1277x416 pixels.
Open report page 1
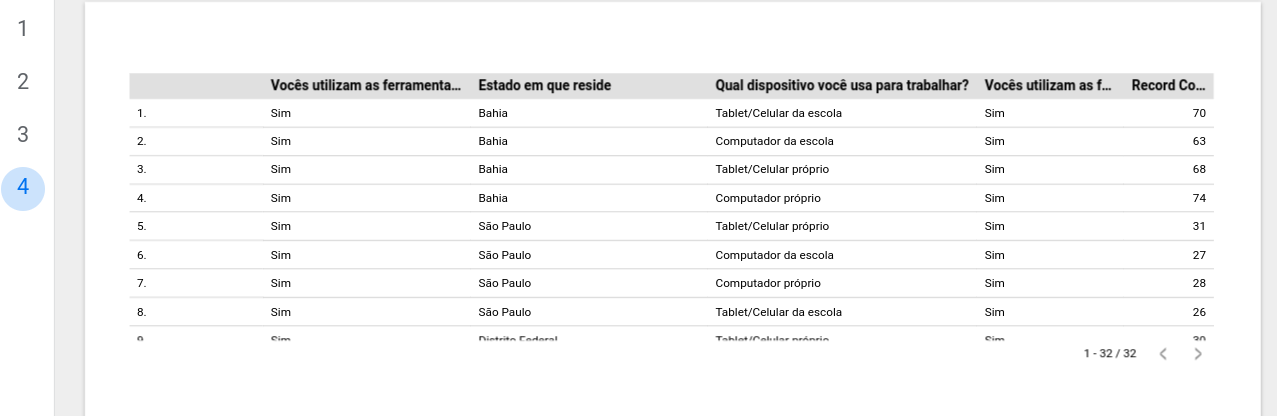pos(23,28)
